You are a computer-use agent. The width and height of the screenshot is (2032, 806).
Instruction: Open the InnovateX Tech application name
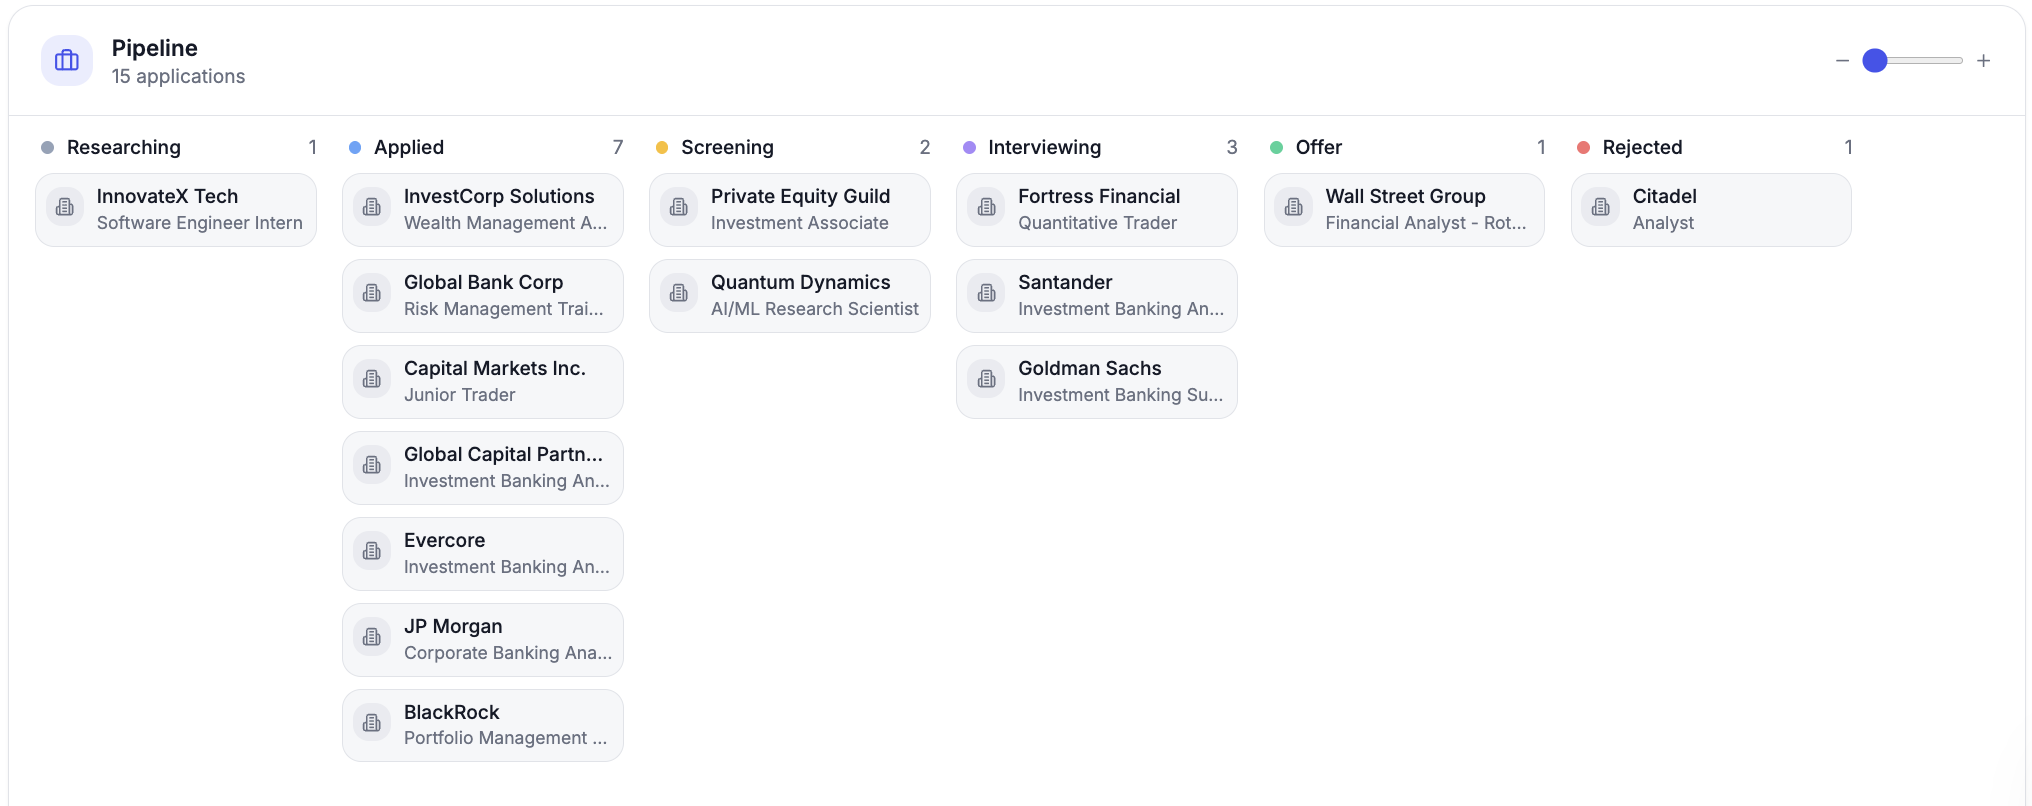pyautogui.click(x=167, y=196)
